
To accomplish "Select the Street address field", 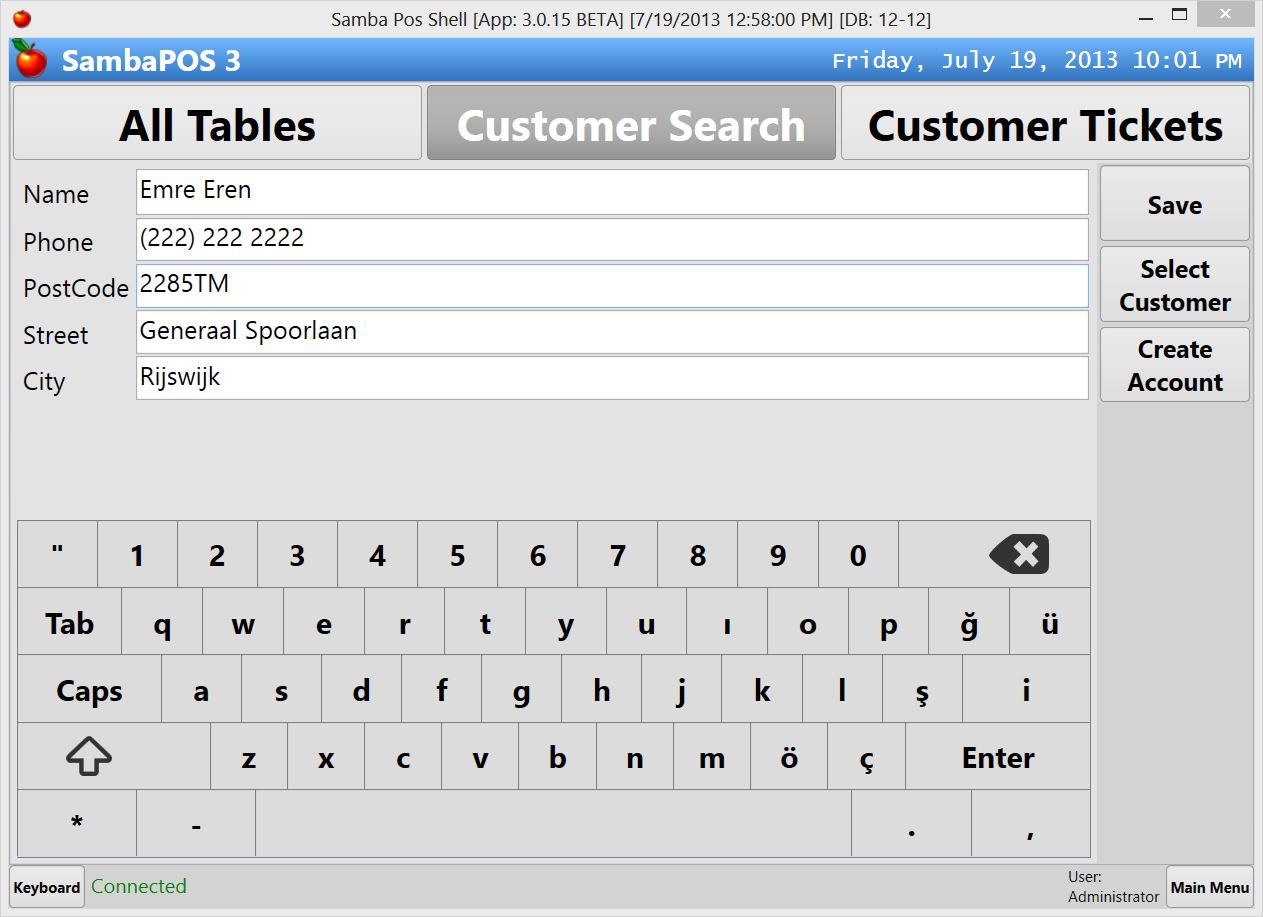I will 611,332.
